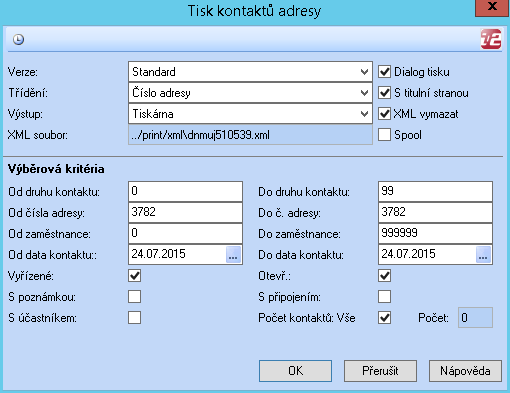
Task: Click the clock icon in the toolbar
Action: tap(18, 39)
